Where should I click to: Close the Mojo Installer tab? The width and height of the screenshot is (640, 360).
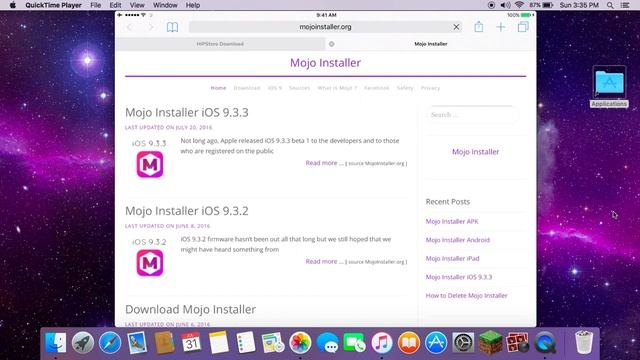331,44
